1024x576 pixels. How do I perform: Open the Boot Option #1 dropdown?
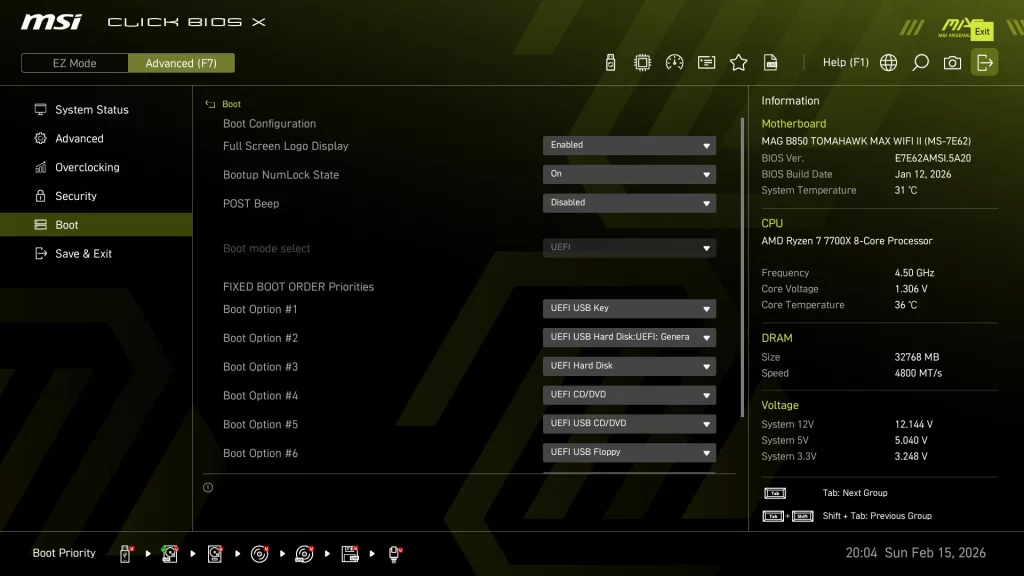628,308
